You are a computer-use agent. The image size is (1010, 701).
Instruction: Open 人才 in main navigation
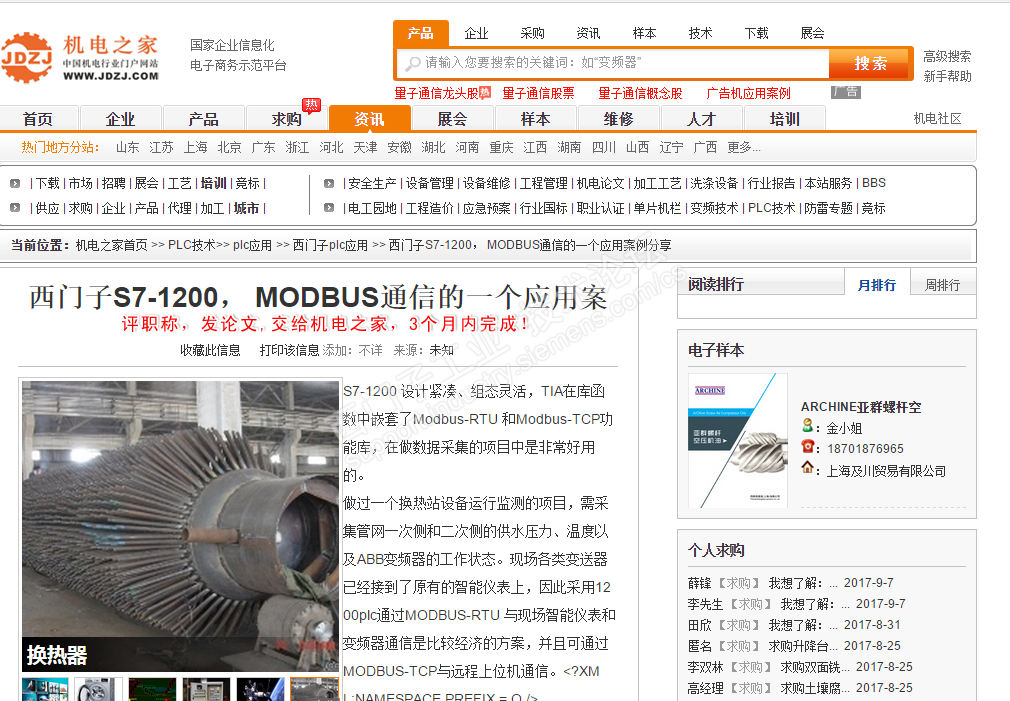(x=701, y=119)
